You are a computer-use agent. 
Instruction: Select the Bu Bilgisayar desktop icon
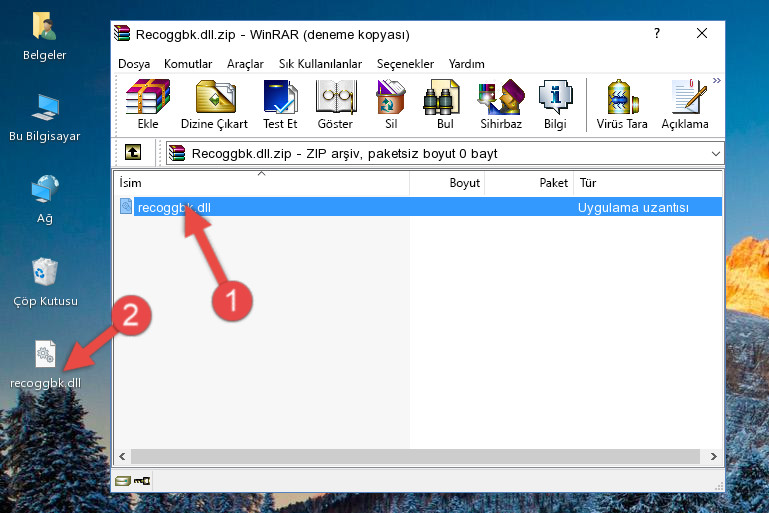(x=45, y=118)
